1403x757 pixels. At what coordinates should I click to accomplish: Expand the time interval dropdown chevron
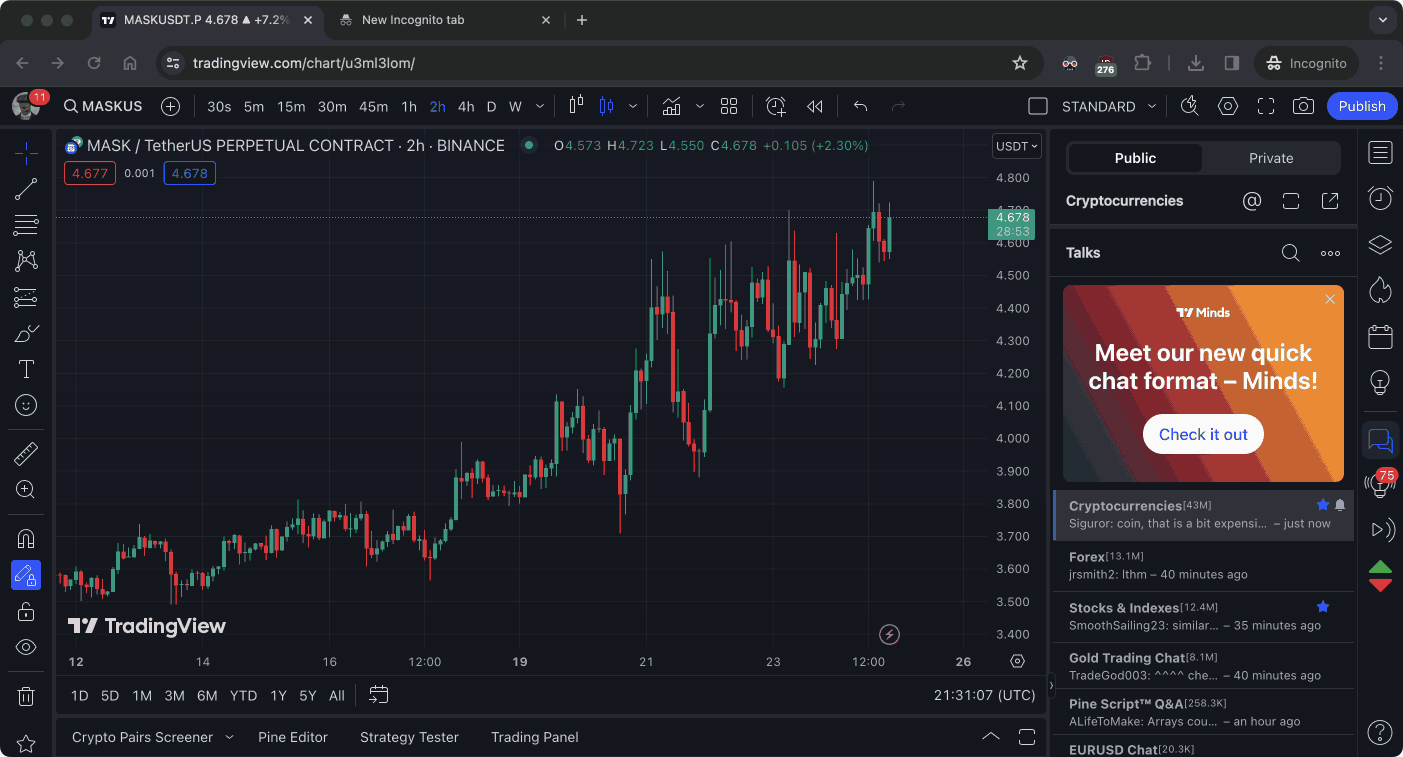pyautogui.click(x=540, y=106)
